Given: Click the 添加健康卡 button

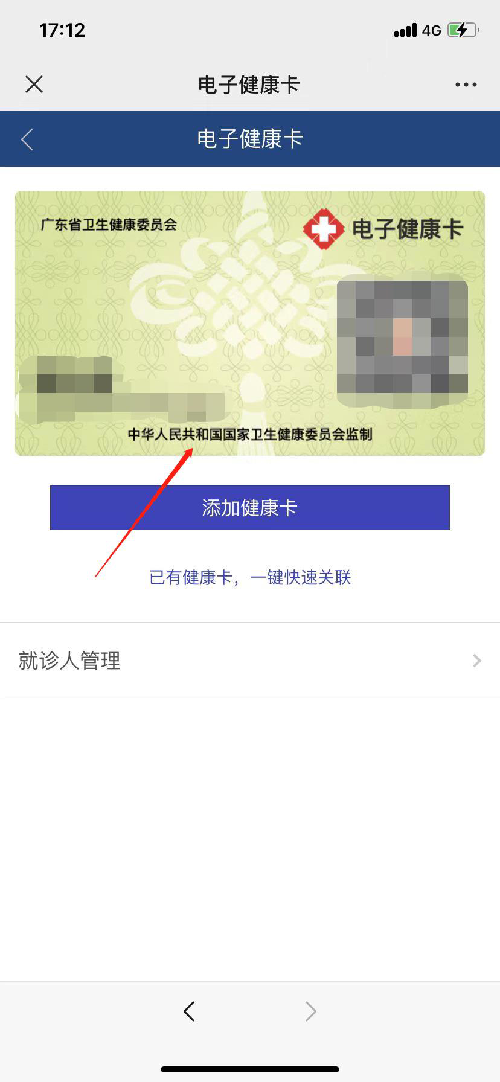Looking at the screenshot, I should click(x=250, y=507).
